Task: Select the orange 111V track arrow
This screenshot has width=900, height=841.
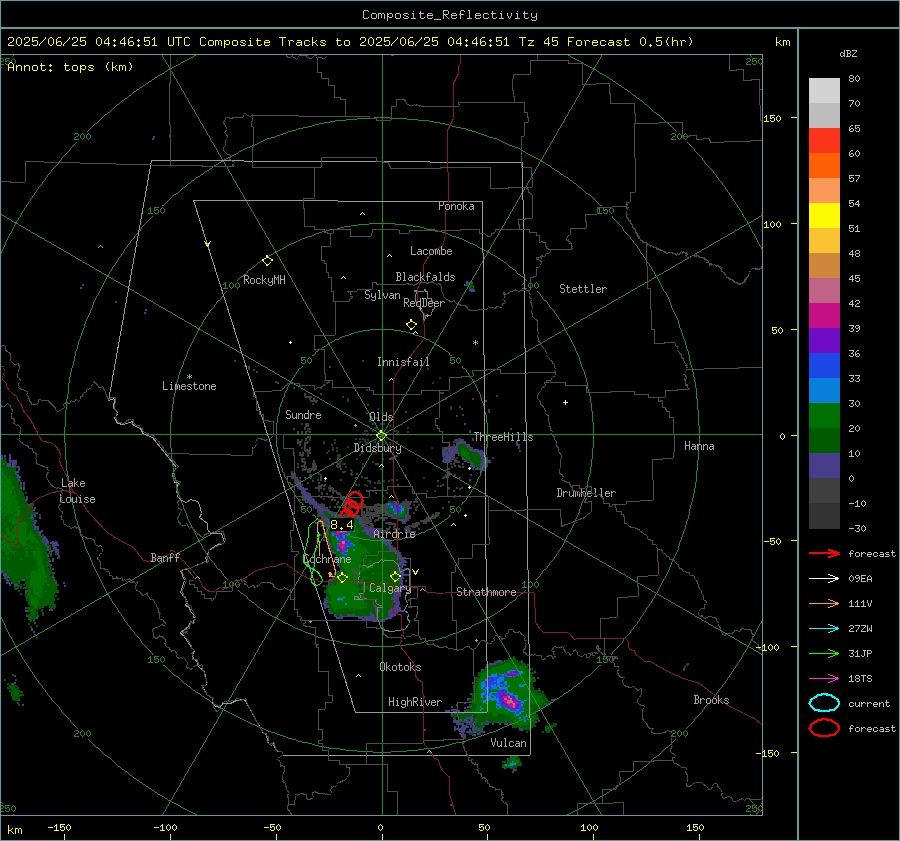Action: [x=824, y=603]
